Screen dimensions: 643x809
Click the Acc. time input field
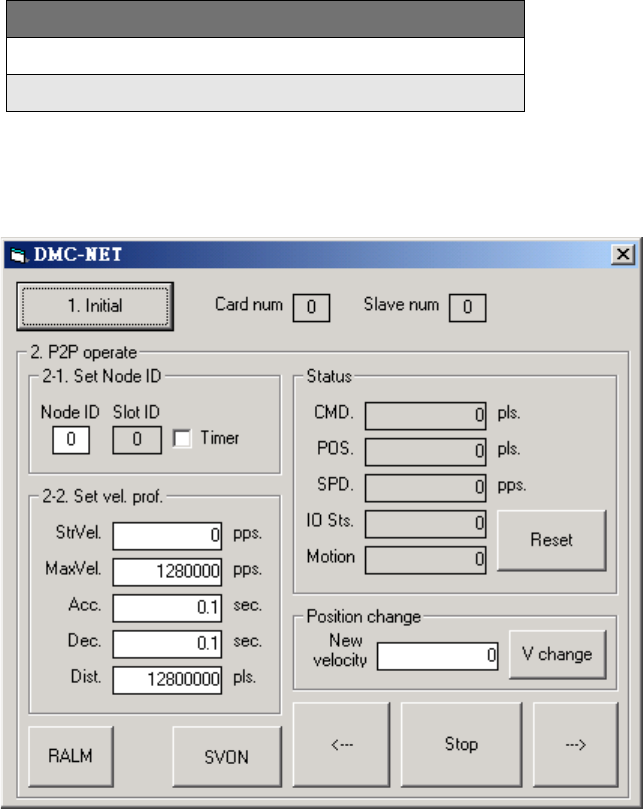coord(167,608)
